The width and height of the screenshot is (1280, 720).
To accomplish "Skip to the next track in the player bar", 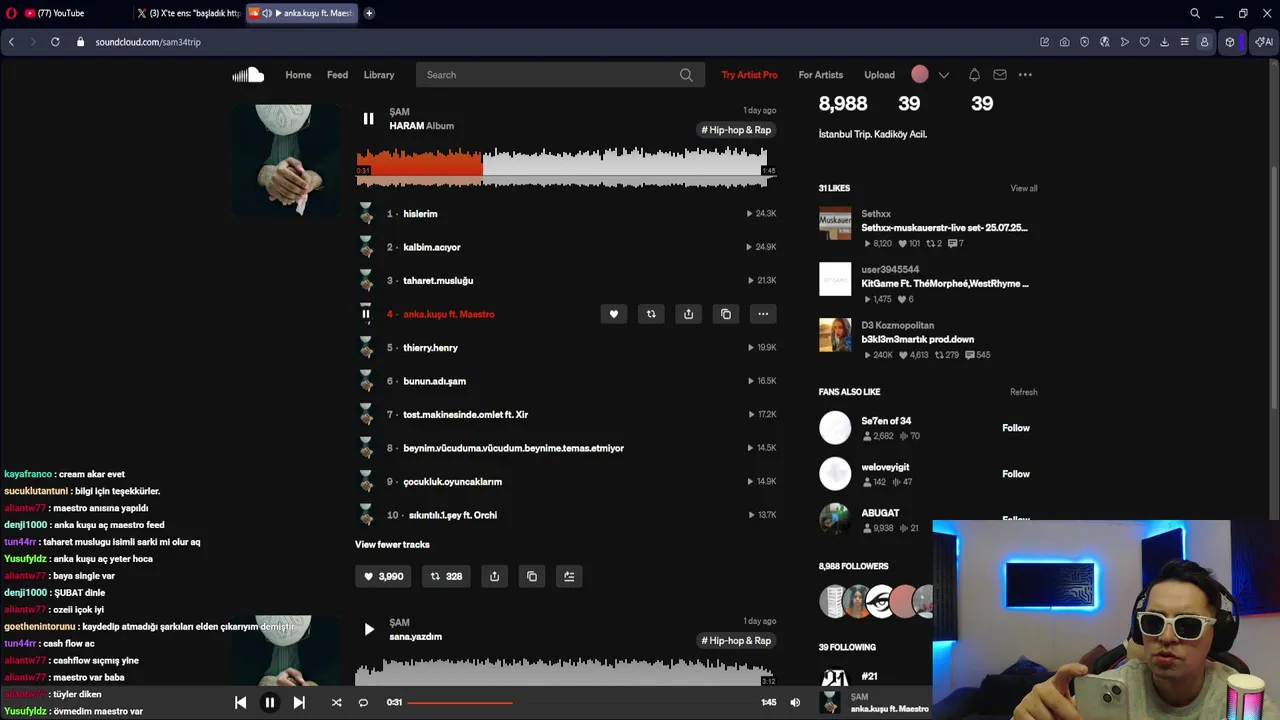I will [298, 703].
